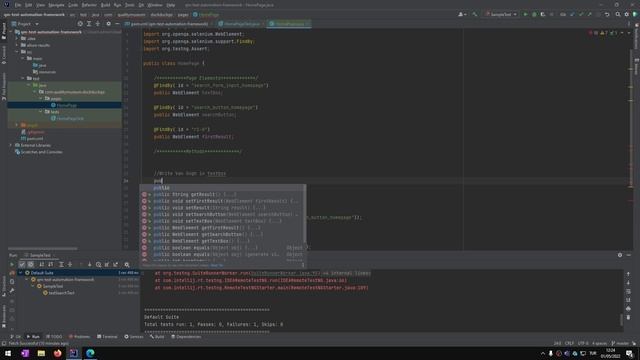The height and width of the screenshot is (360, 640).
Task: Collapse Default Suite in test results
Action: click(21, 273)
